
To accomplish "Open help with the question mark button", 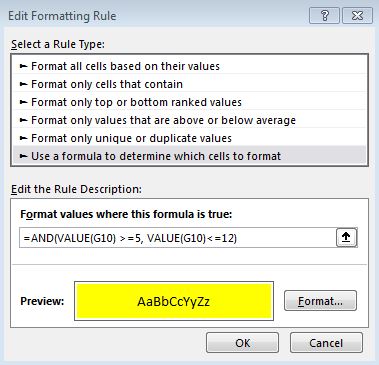I will (x=324, y=16).
